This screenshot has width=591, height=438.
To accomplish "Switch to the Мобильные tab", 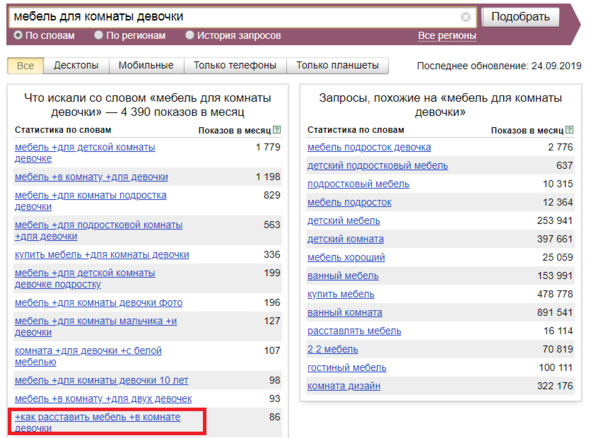I will coord(146,66).
